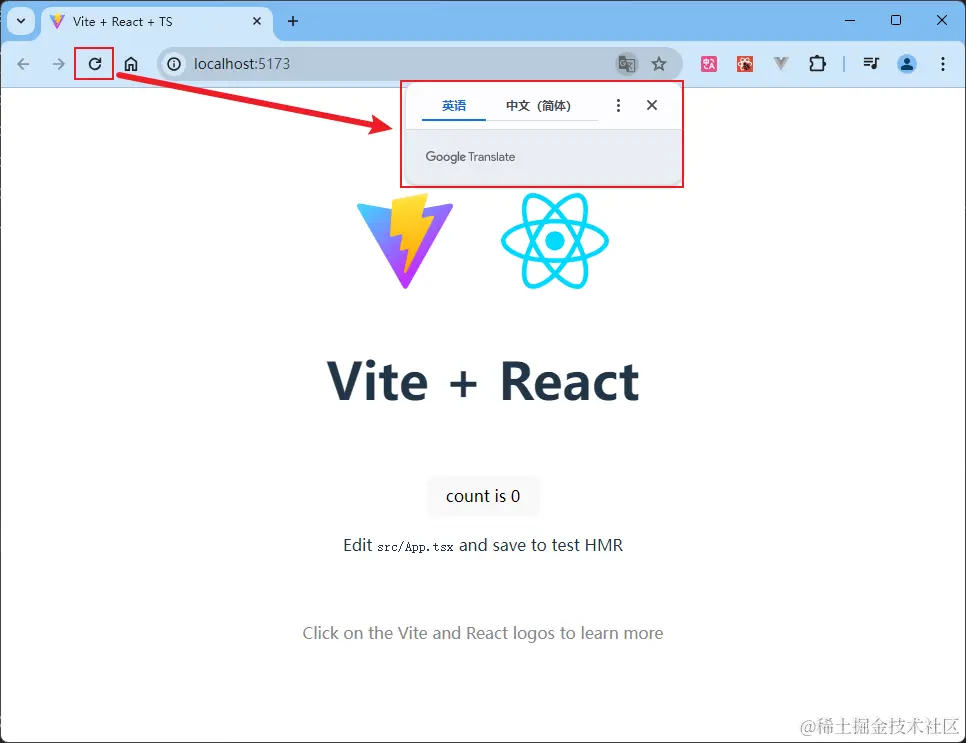Open the red paw extension icon
Image resolution: width=966 pixels, height=743 pixels.
coord(745,63)
